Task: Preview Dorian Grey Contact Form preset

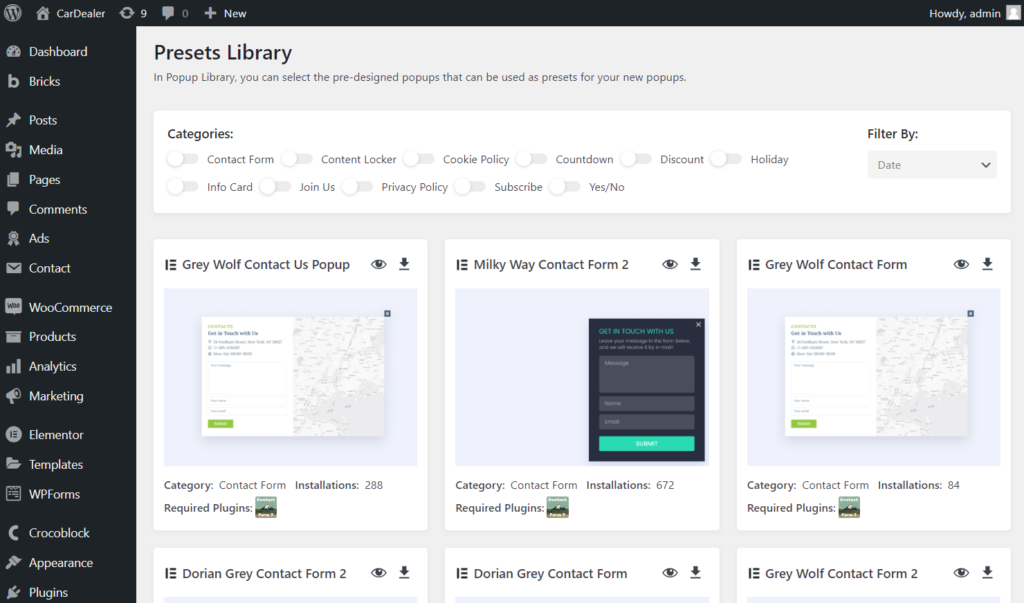Action: pos(670,573)
